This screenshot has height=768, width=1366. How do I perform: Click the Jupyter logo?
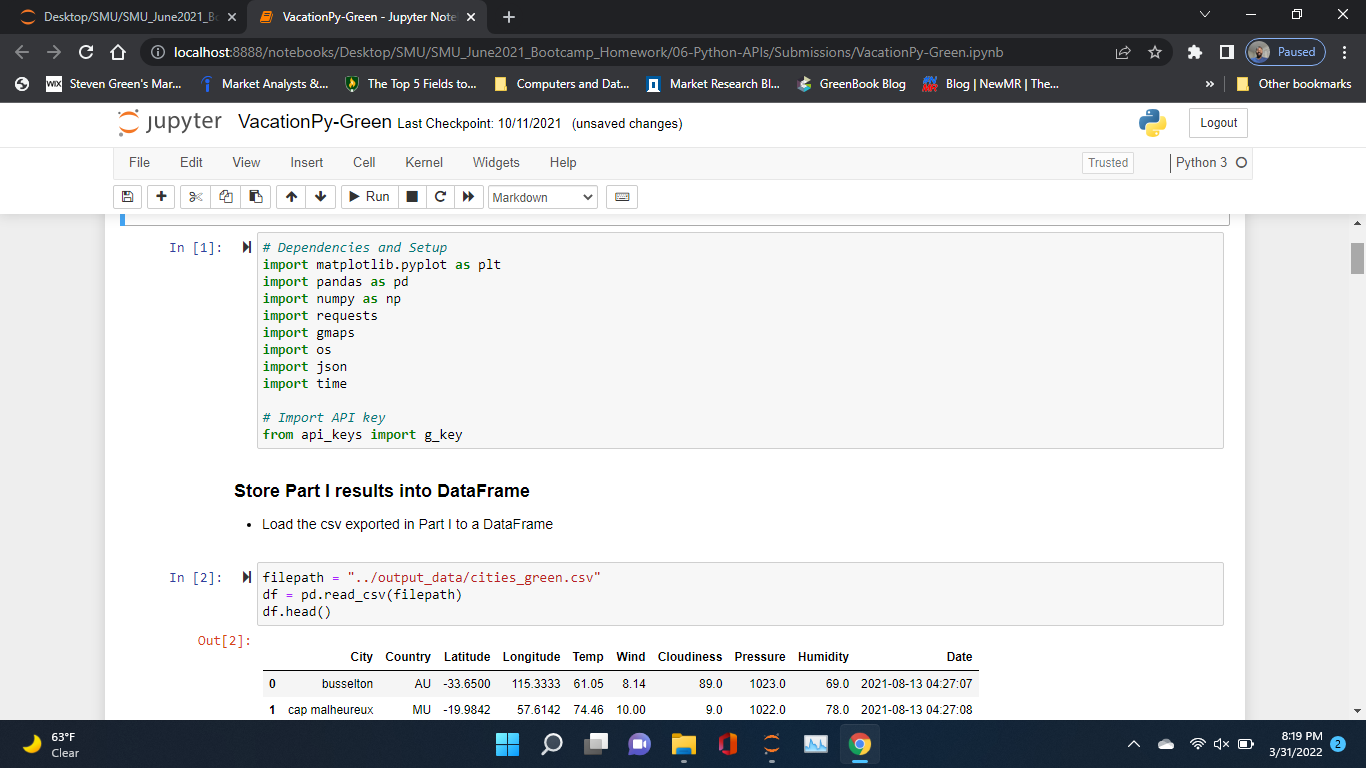tap(170, 123)
